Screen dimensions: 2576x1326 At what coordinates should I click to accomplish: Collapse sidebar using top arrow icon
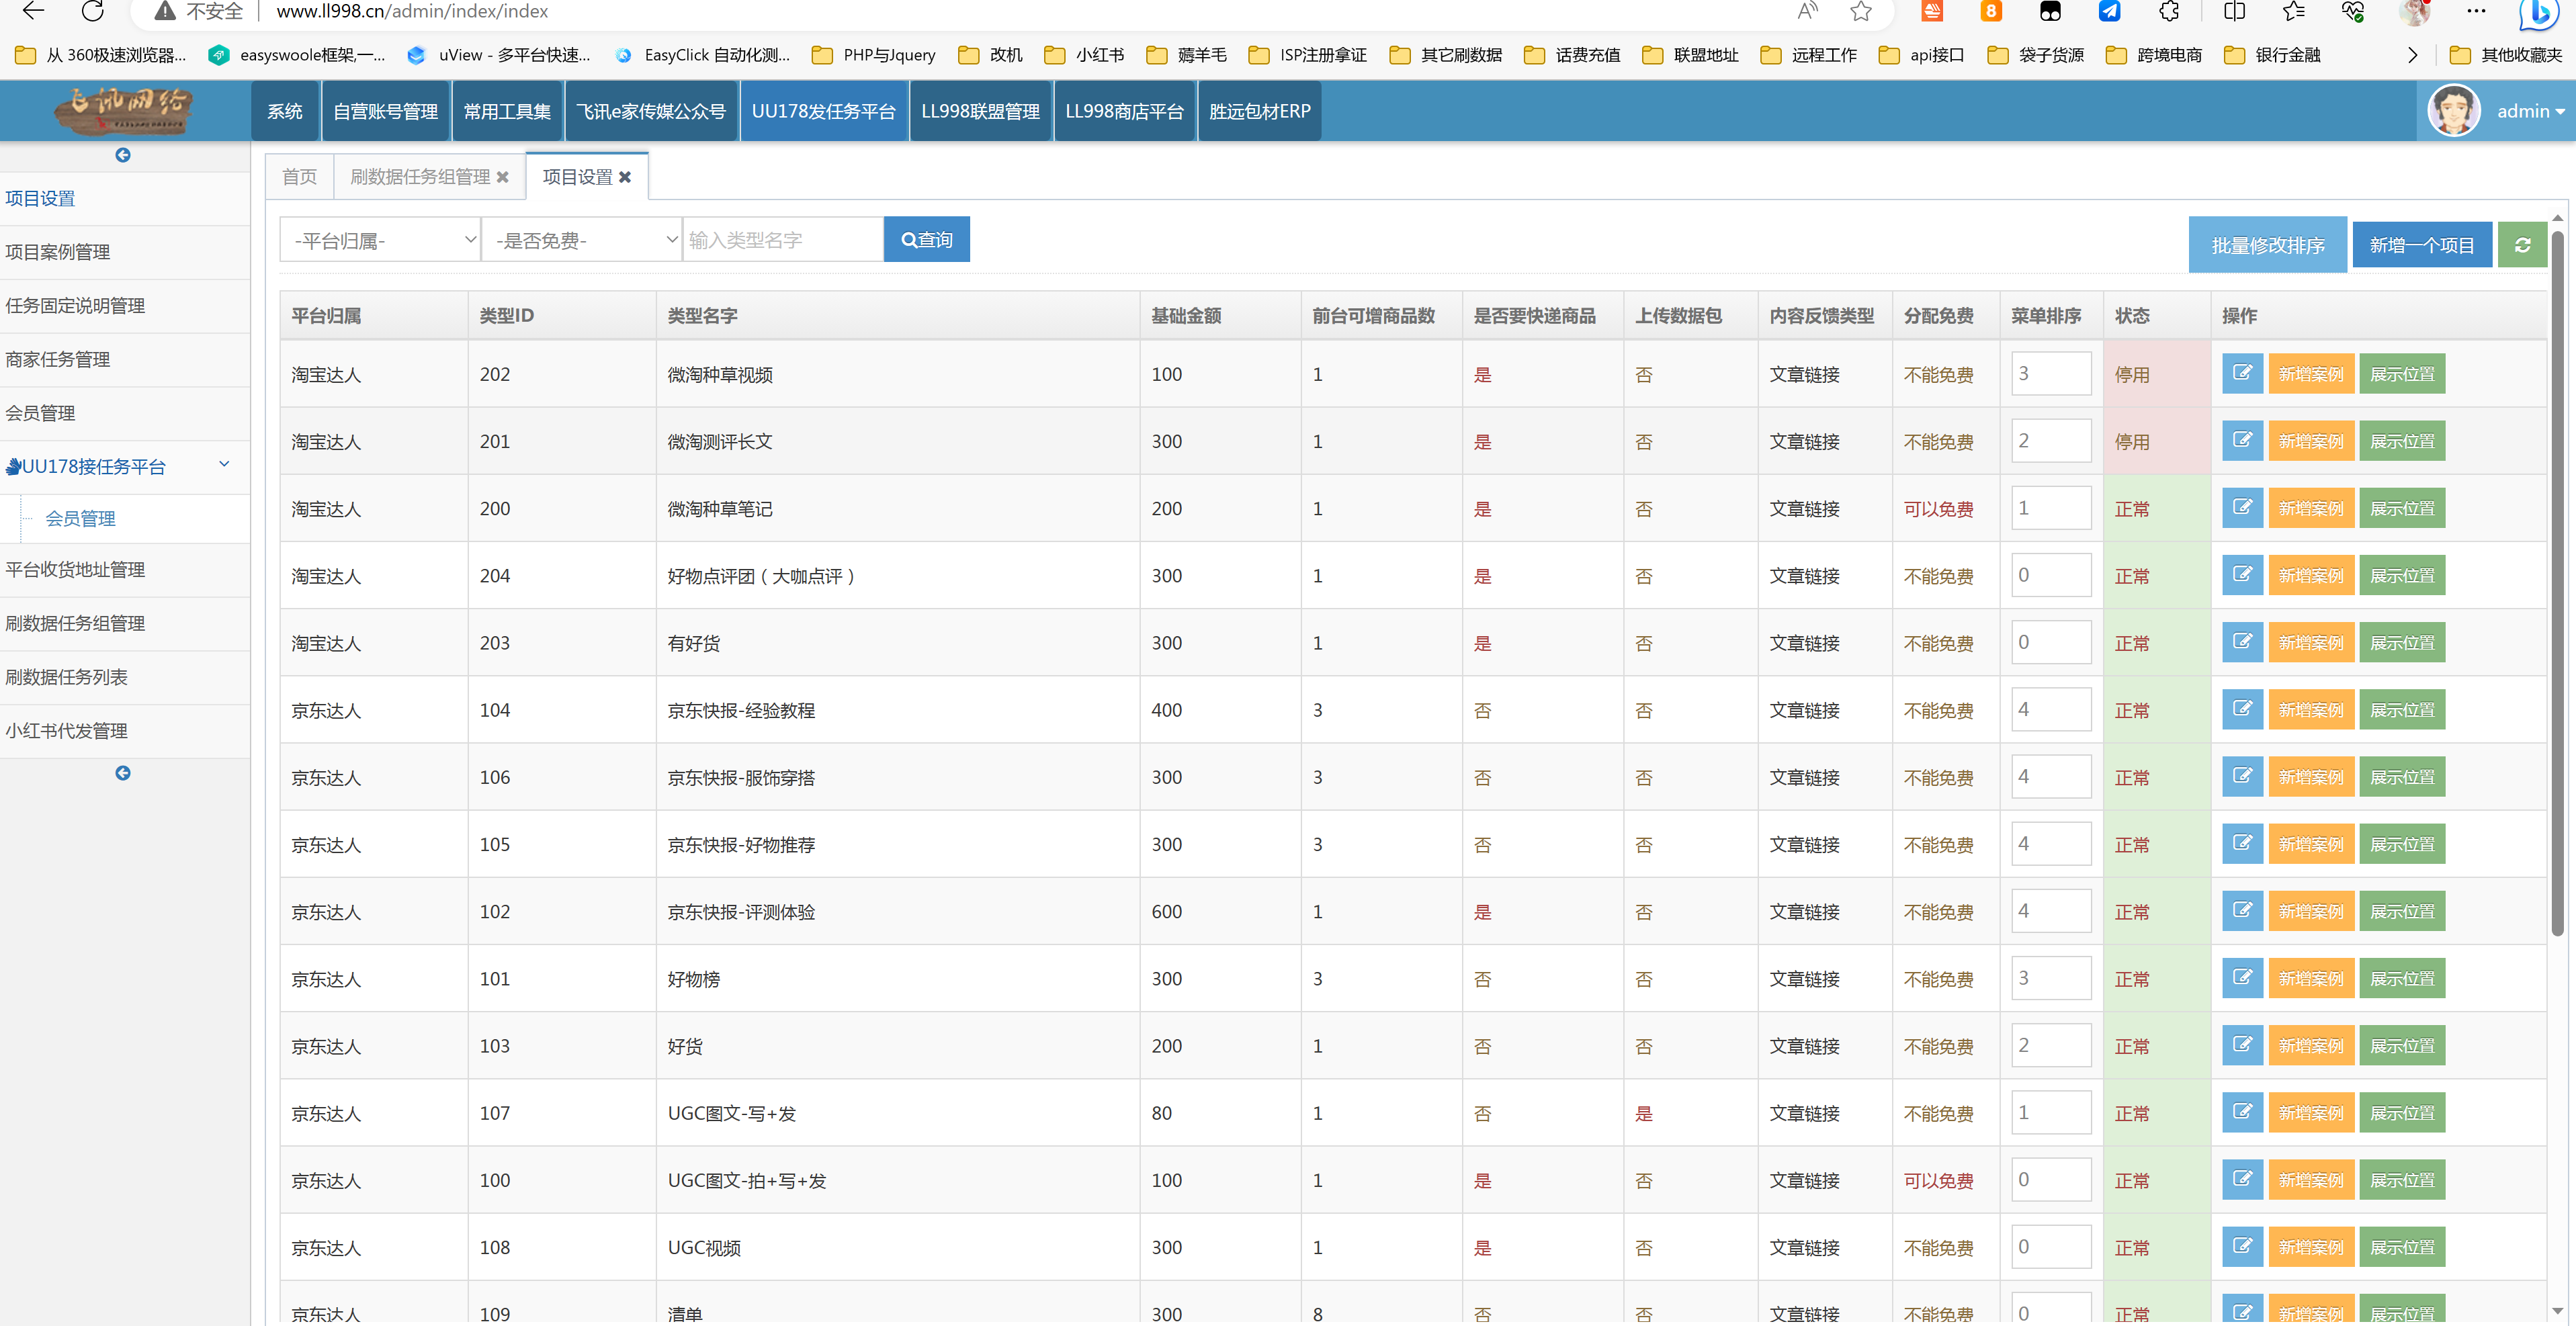pyautogui.click(x=123, y=155)
